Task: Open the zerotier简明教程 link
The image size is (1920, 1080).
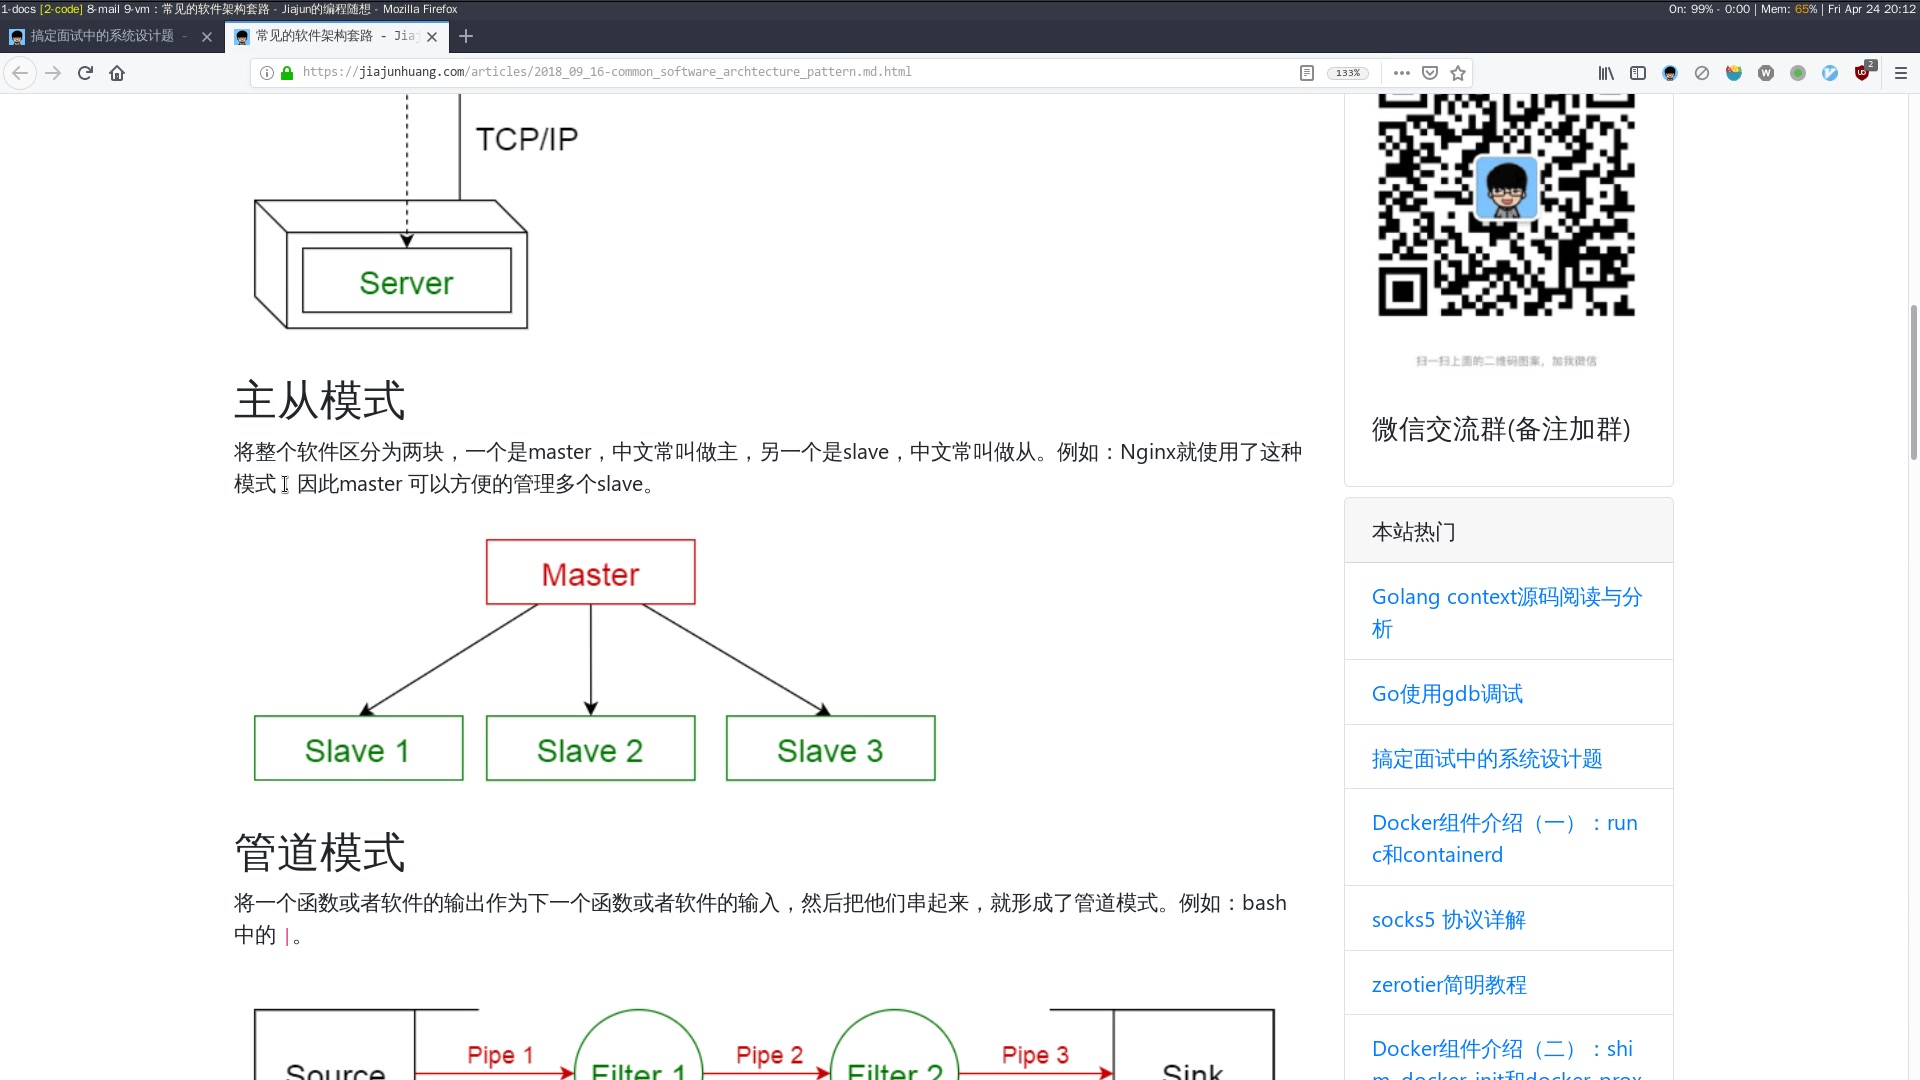Action: (x=1449, y=984)
